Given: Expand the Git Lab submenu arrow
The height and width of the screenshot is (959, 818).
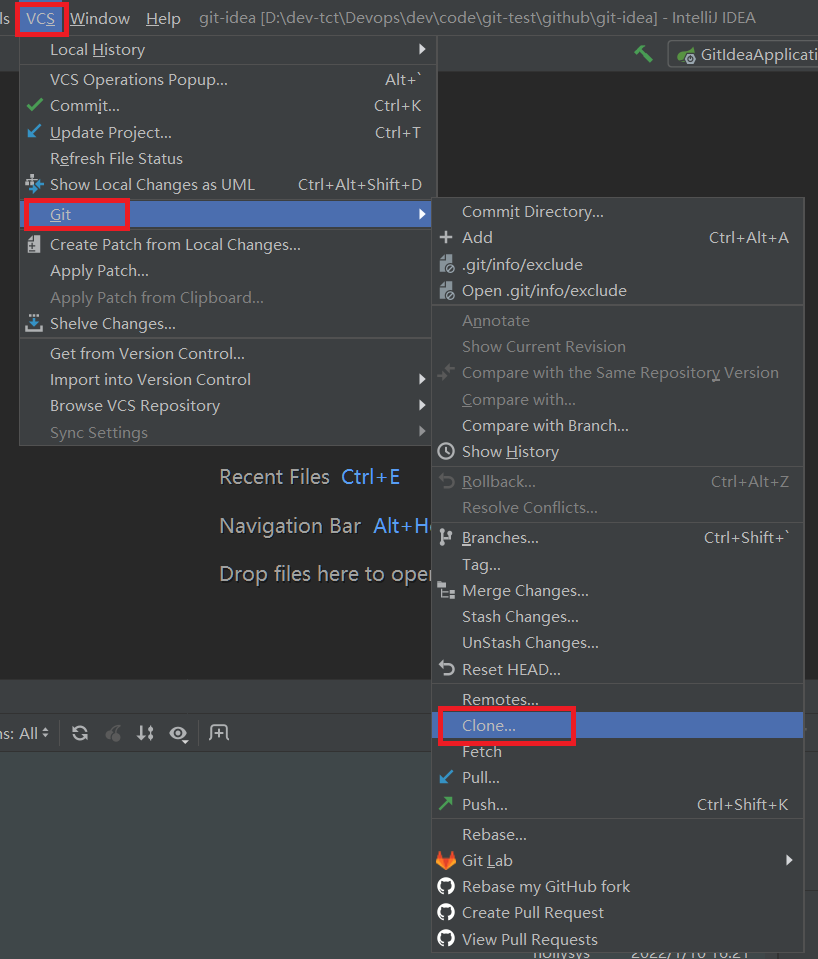Looking at the screenshot, I should [x=789, y=861].
